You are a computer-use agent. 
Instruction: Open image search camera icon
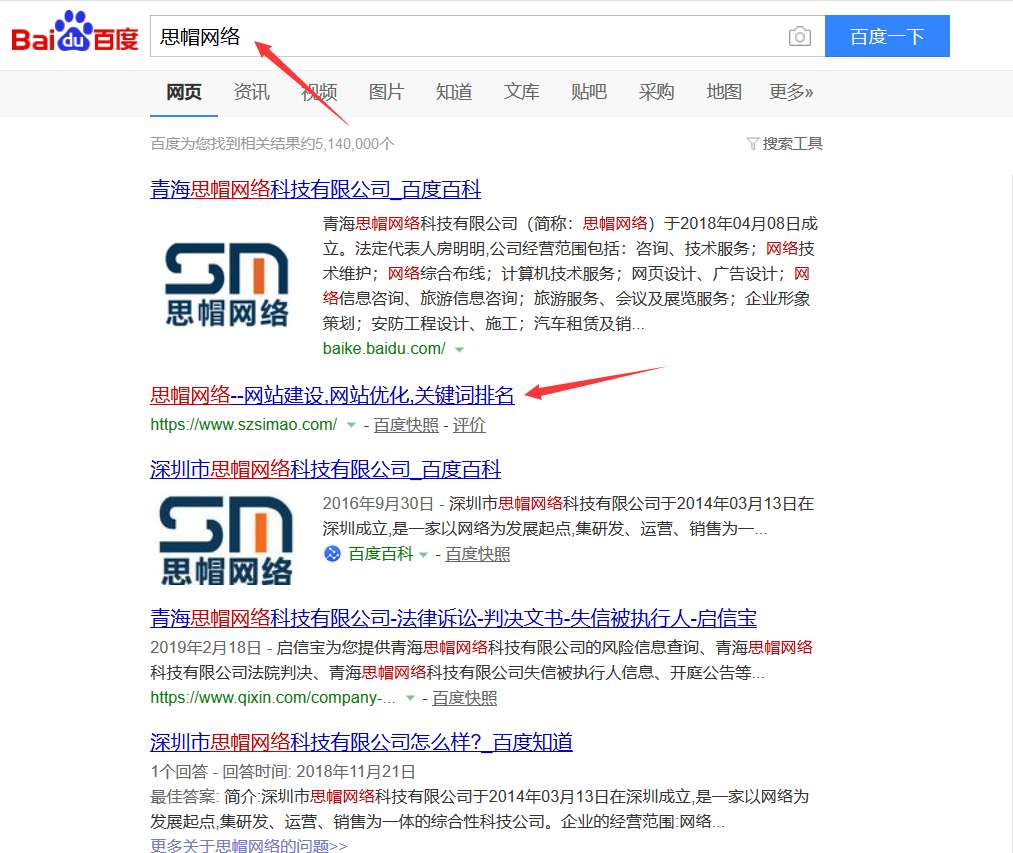click(x=800, y=36)
